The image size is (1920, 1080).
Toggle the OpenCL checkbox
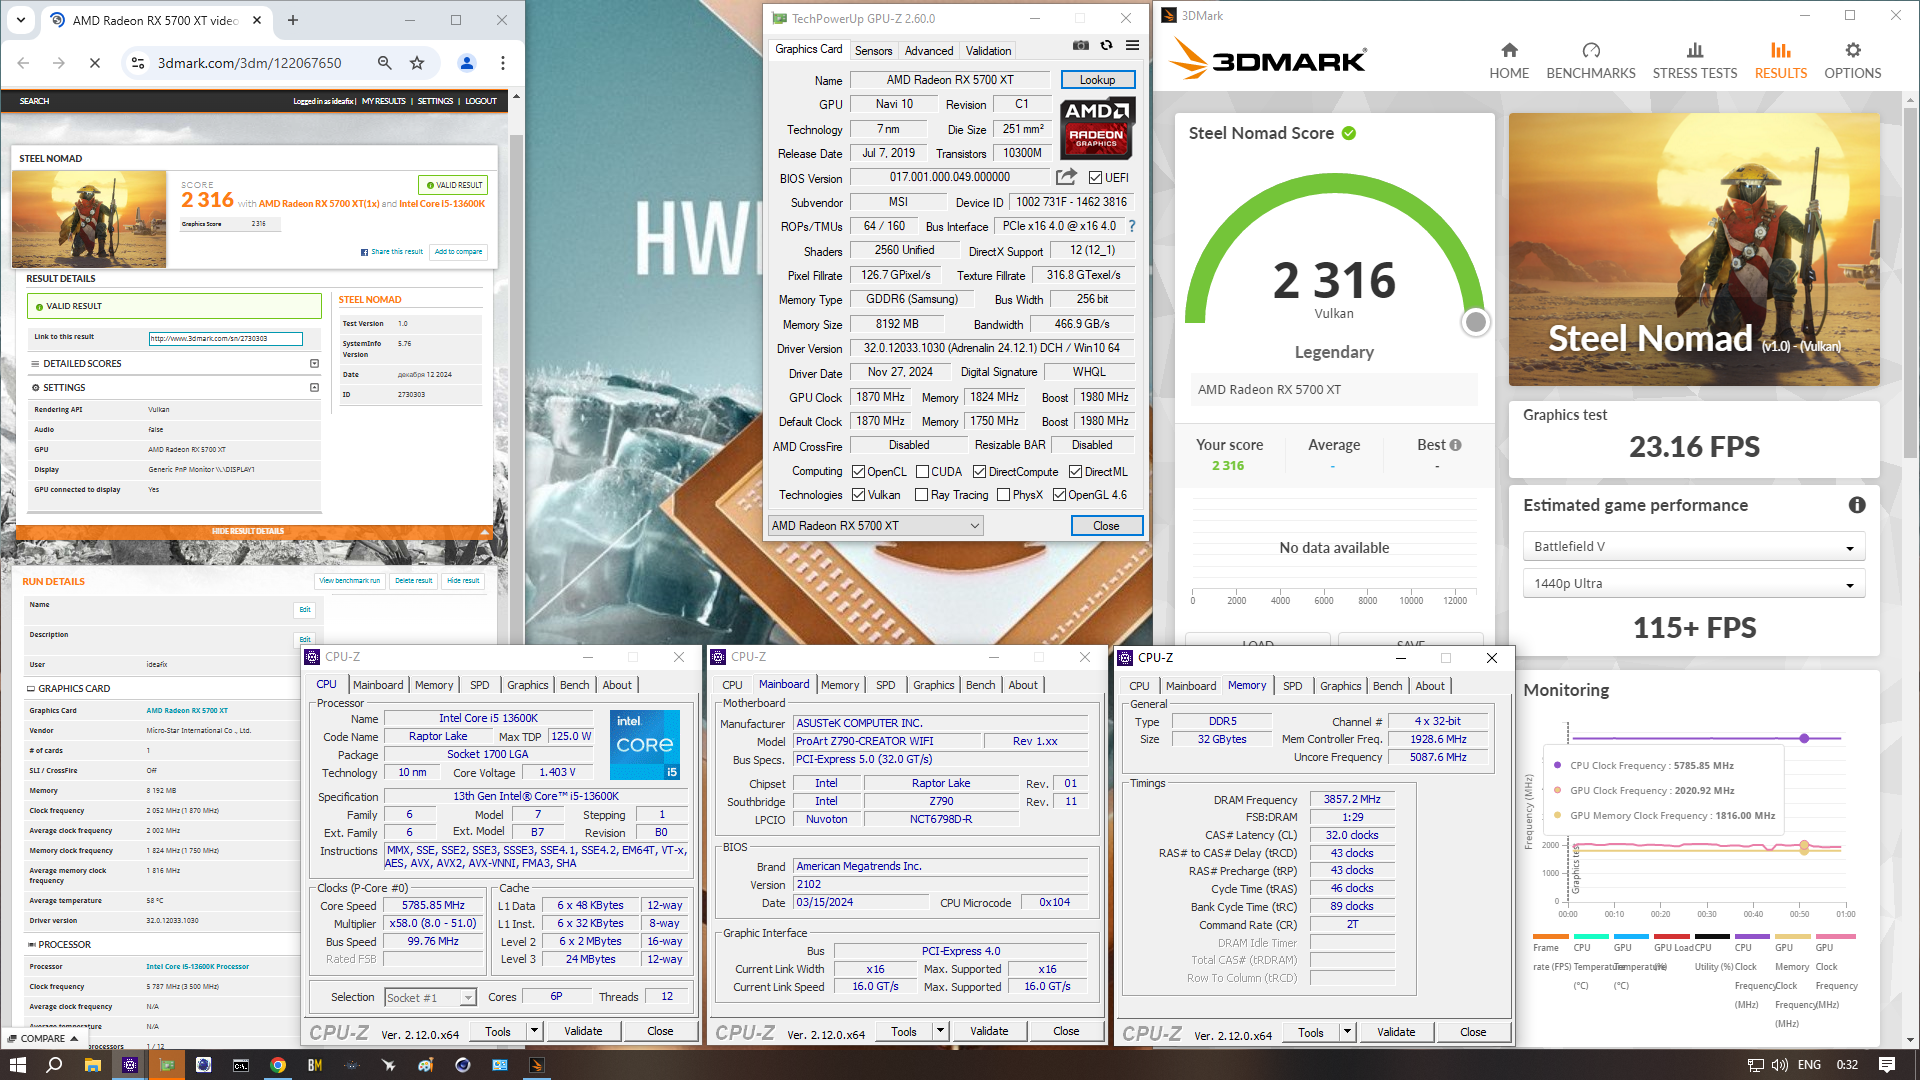pyautogui.click(x=858, y=472)
